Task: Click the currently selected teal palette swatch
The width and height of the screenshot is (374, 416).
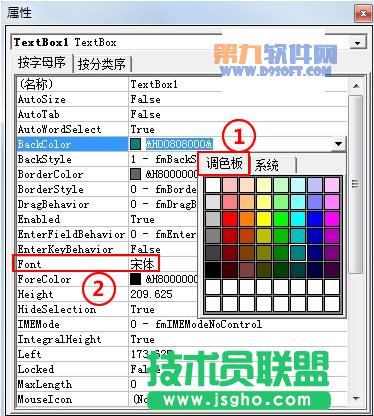Action: click(x=298, y=253)
